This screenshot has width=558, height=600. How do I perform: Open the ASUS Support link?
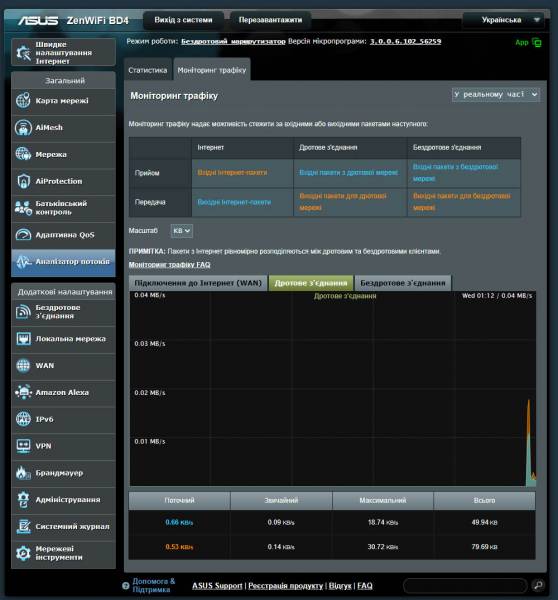pos(217,586)
